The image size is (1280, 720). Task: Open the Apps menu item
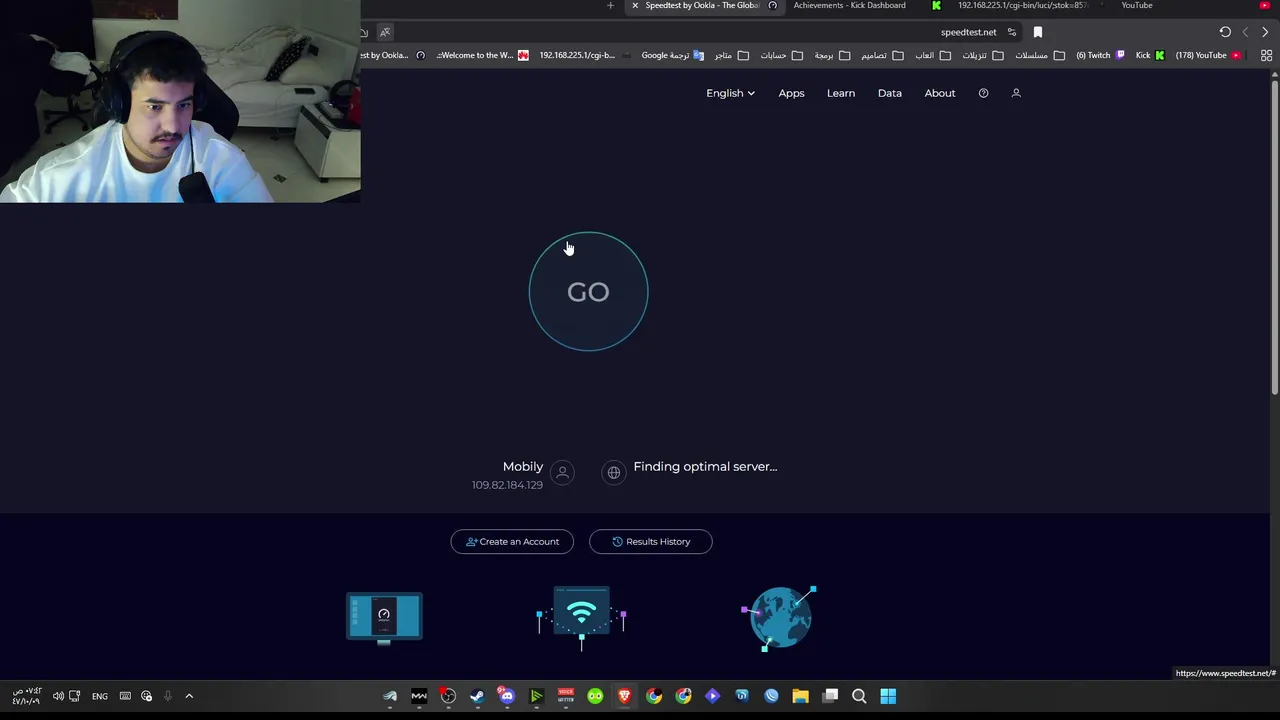pos(791,93)
